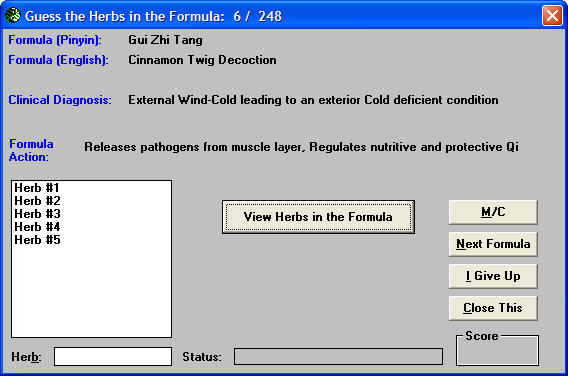Open the M/C multiple choice button
This screenshot has width=568, height=376.
(x=493, y=212)
